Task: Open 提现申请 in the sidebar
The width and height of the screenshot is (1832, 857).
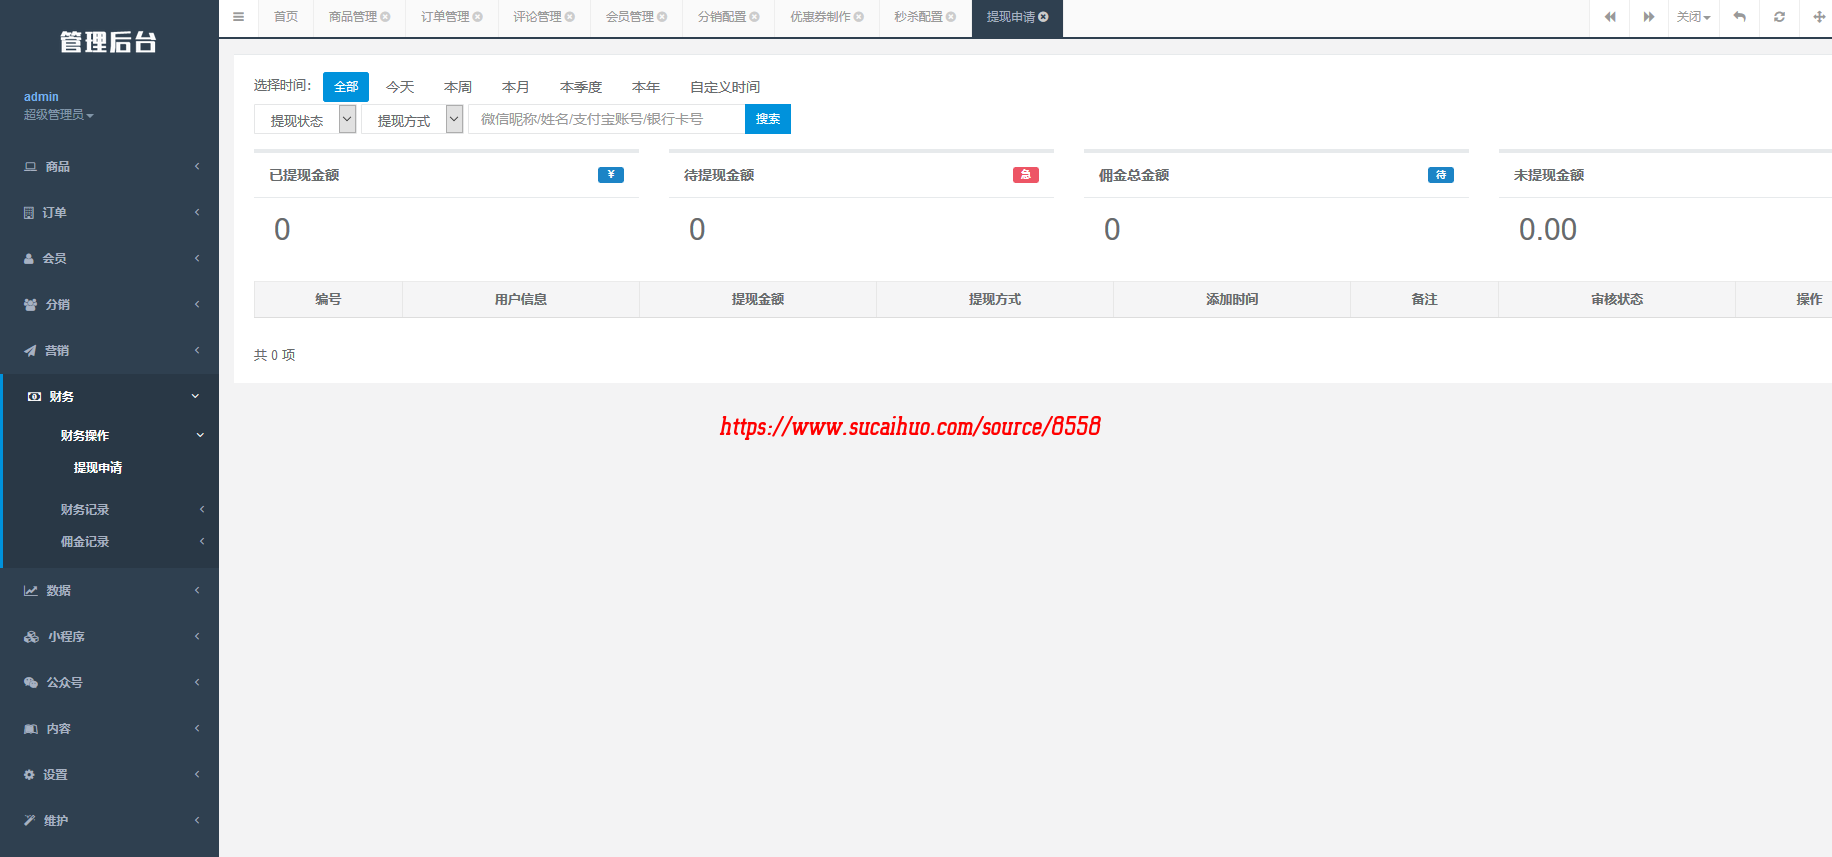Action: 98,468
